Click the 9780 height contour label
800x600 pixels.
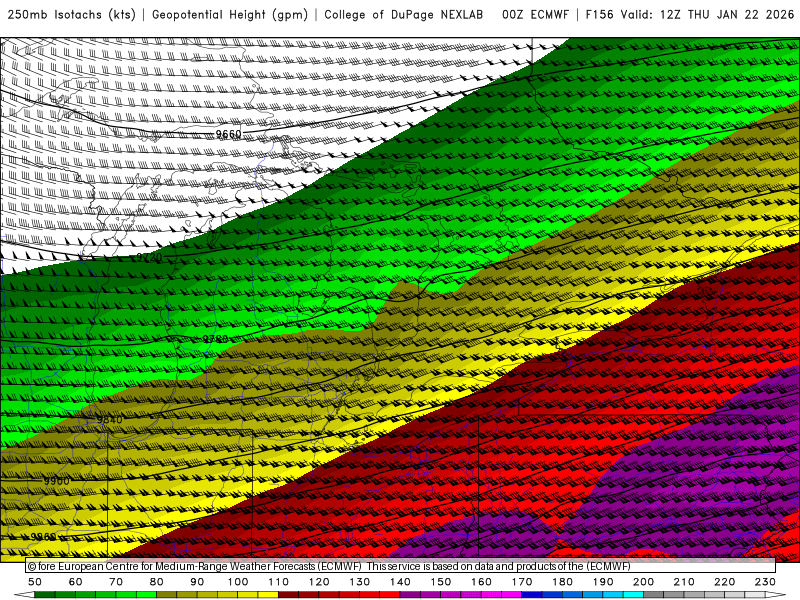[x=215, y=339]
